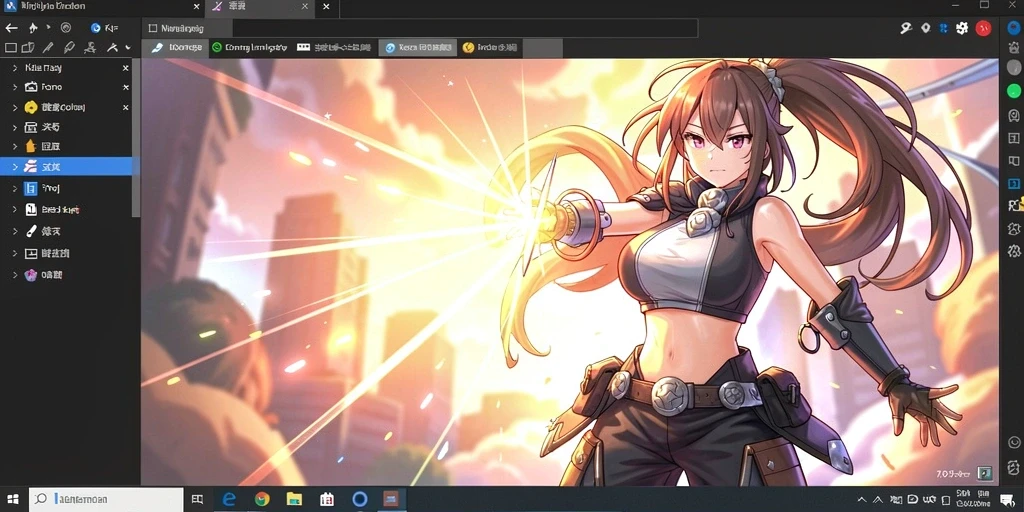Open the Chrome icon in the taskbar

(262, 500)
